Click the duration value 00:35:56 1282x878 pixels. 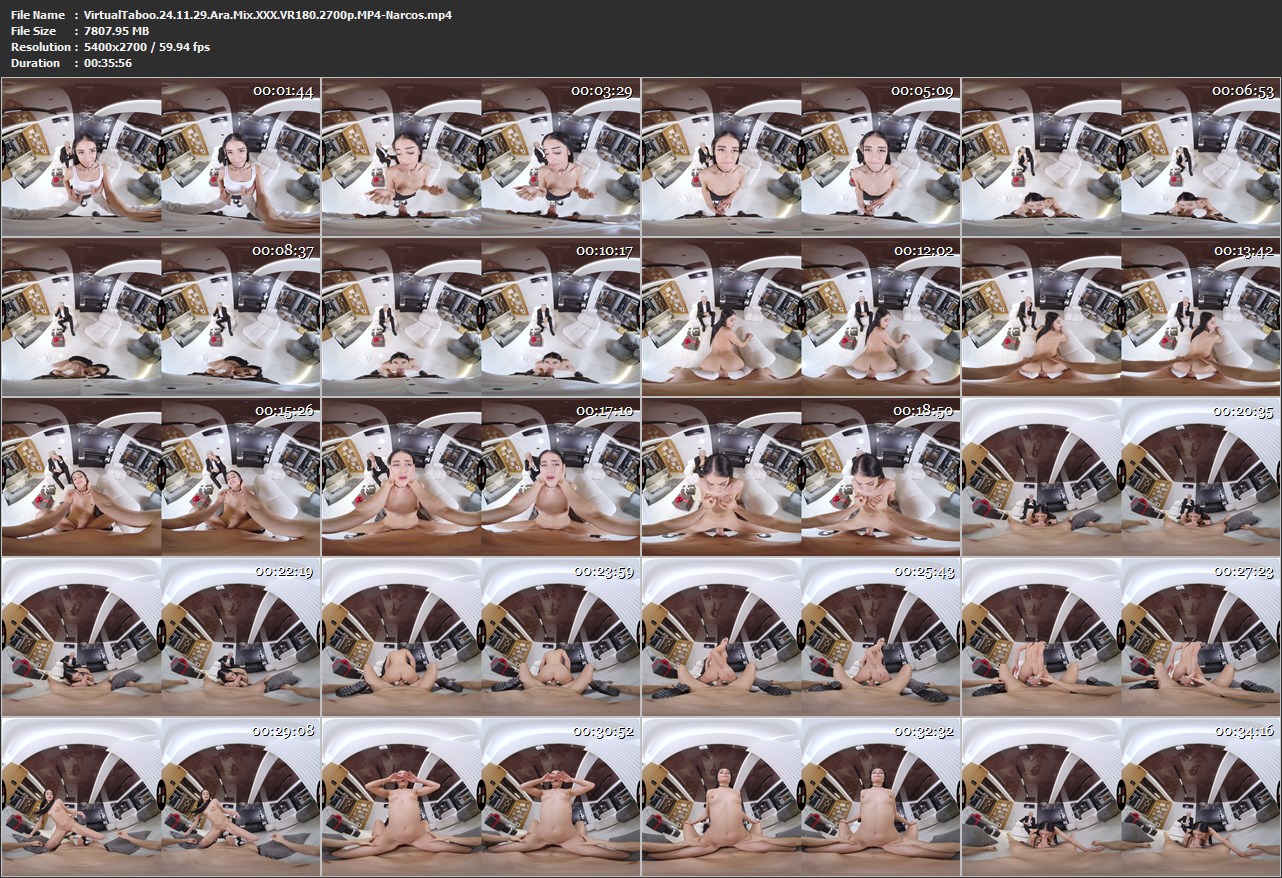(x=108, y=63)
